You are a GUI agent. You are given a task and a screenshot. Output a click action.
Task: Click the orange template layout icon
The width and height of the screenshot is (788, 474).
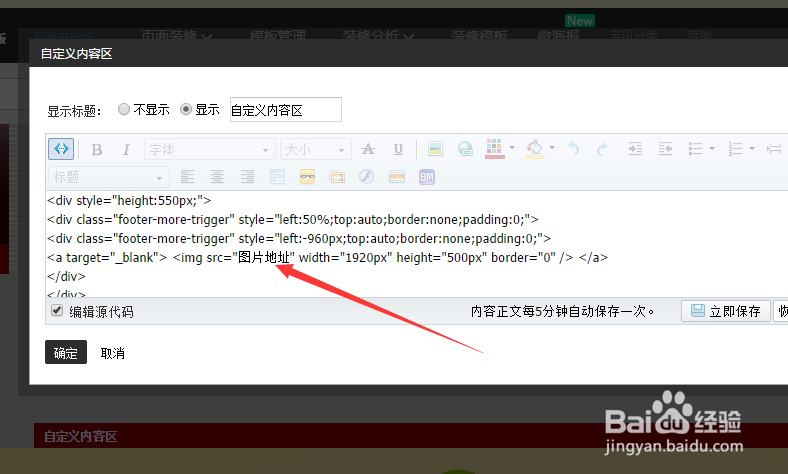[397, 176]
